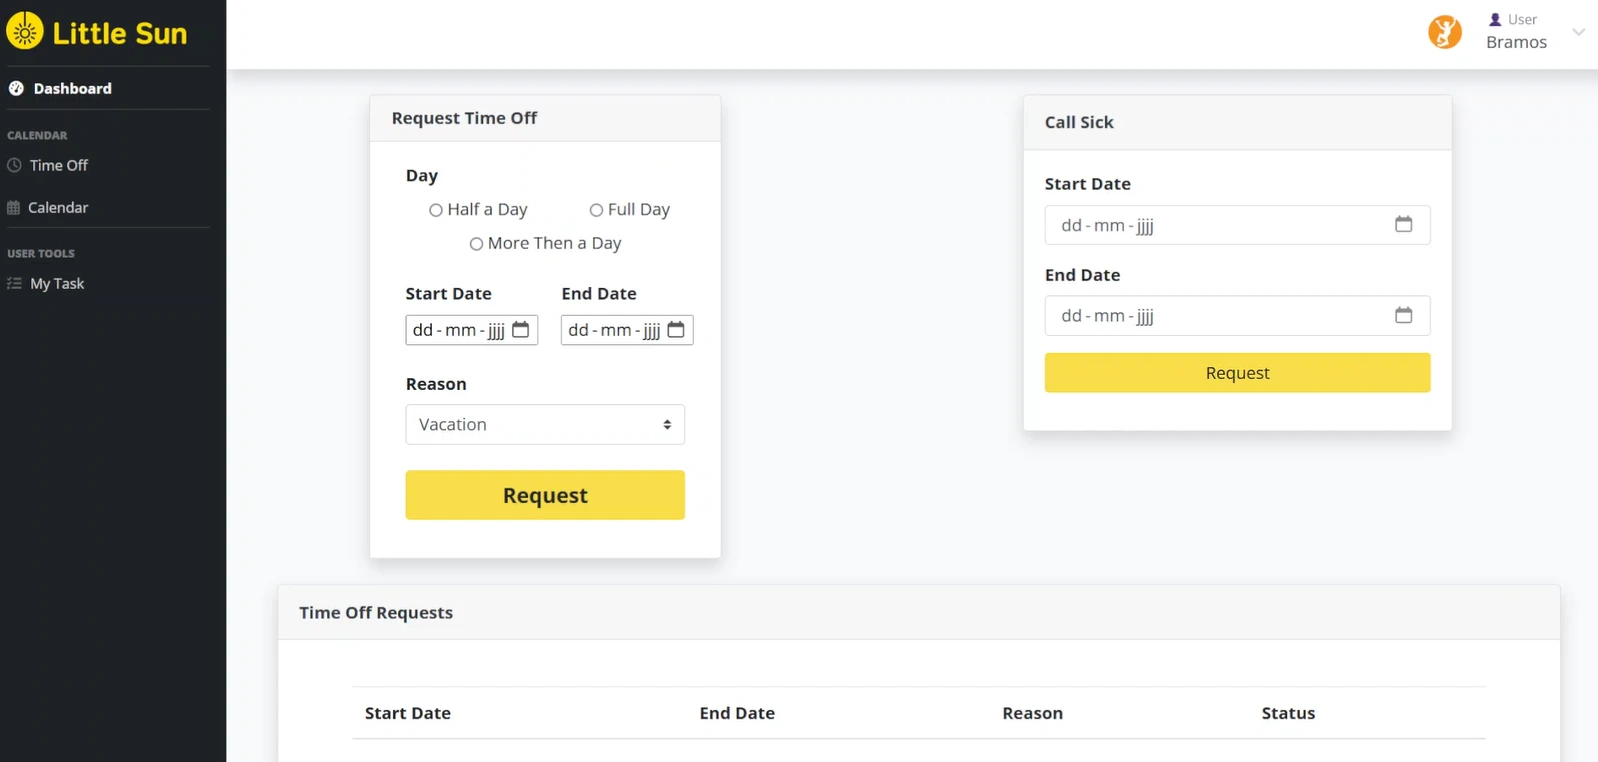Select the Half a Day radio button
Image resolution: width=1598 pixels, height=762 pixels.
point(436,210)
